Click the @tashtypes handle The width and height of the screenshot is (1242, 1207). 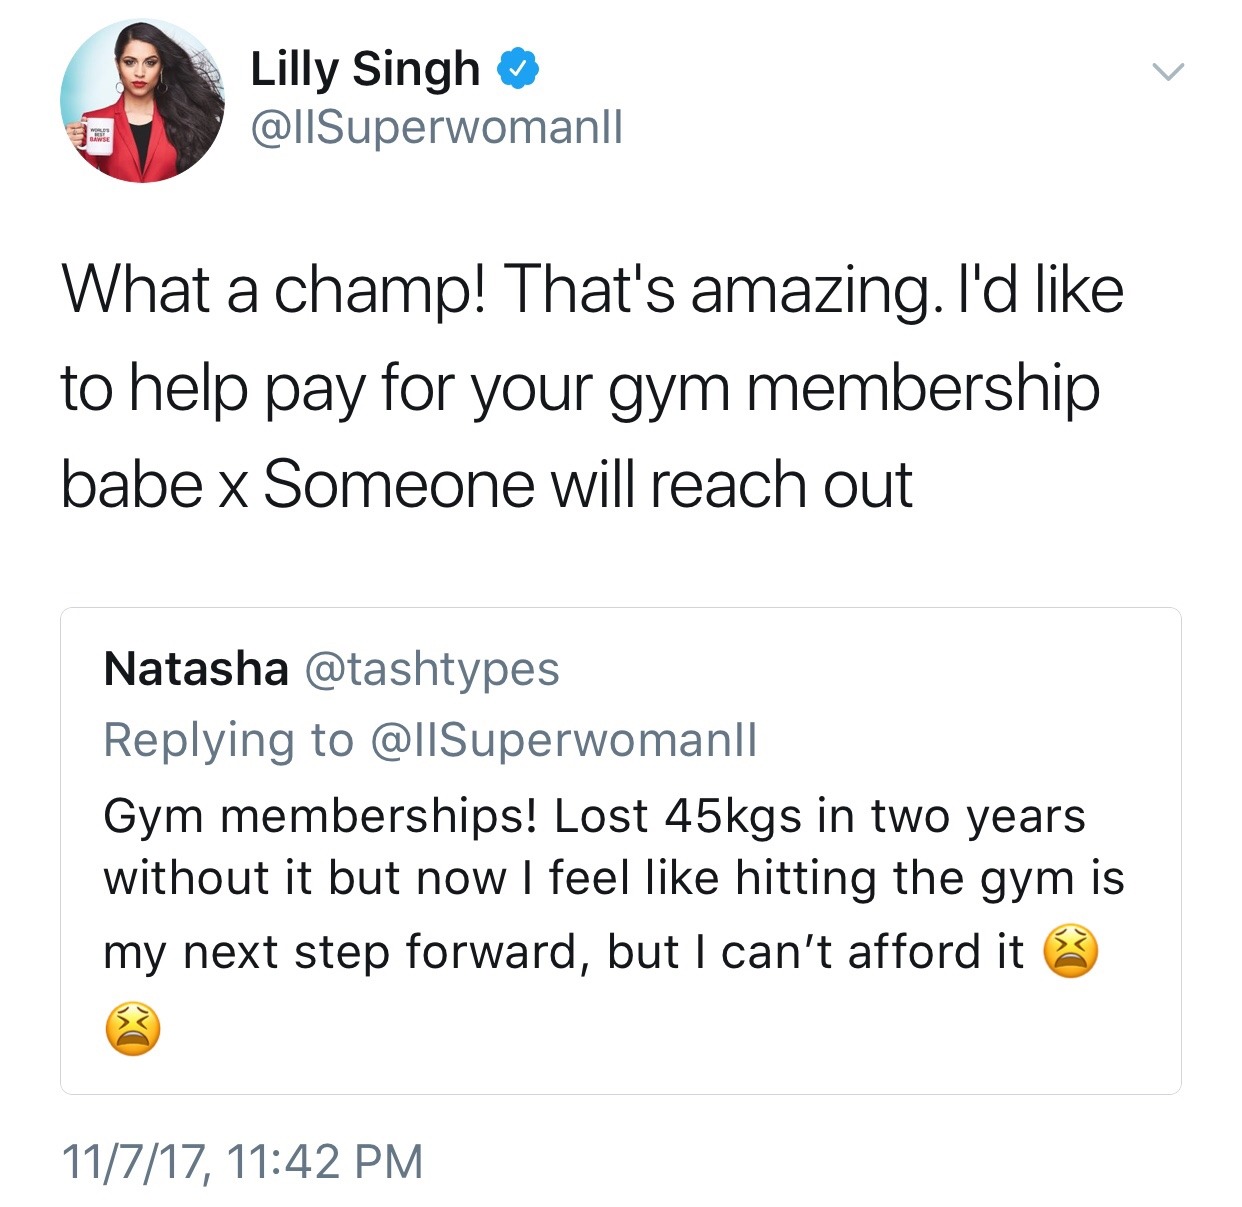tap(431, 668)
